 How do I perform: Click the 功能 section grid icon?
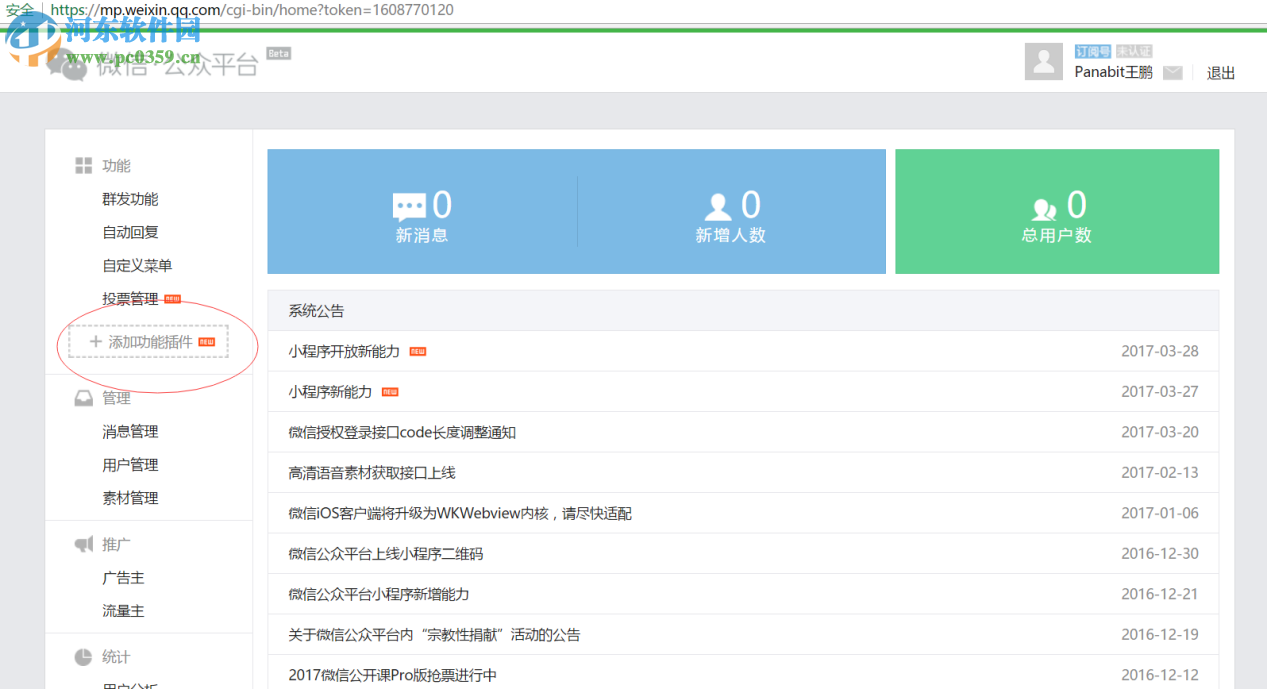(84, 166)
